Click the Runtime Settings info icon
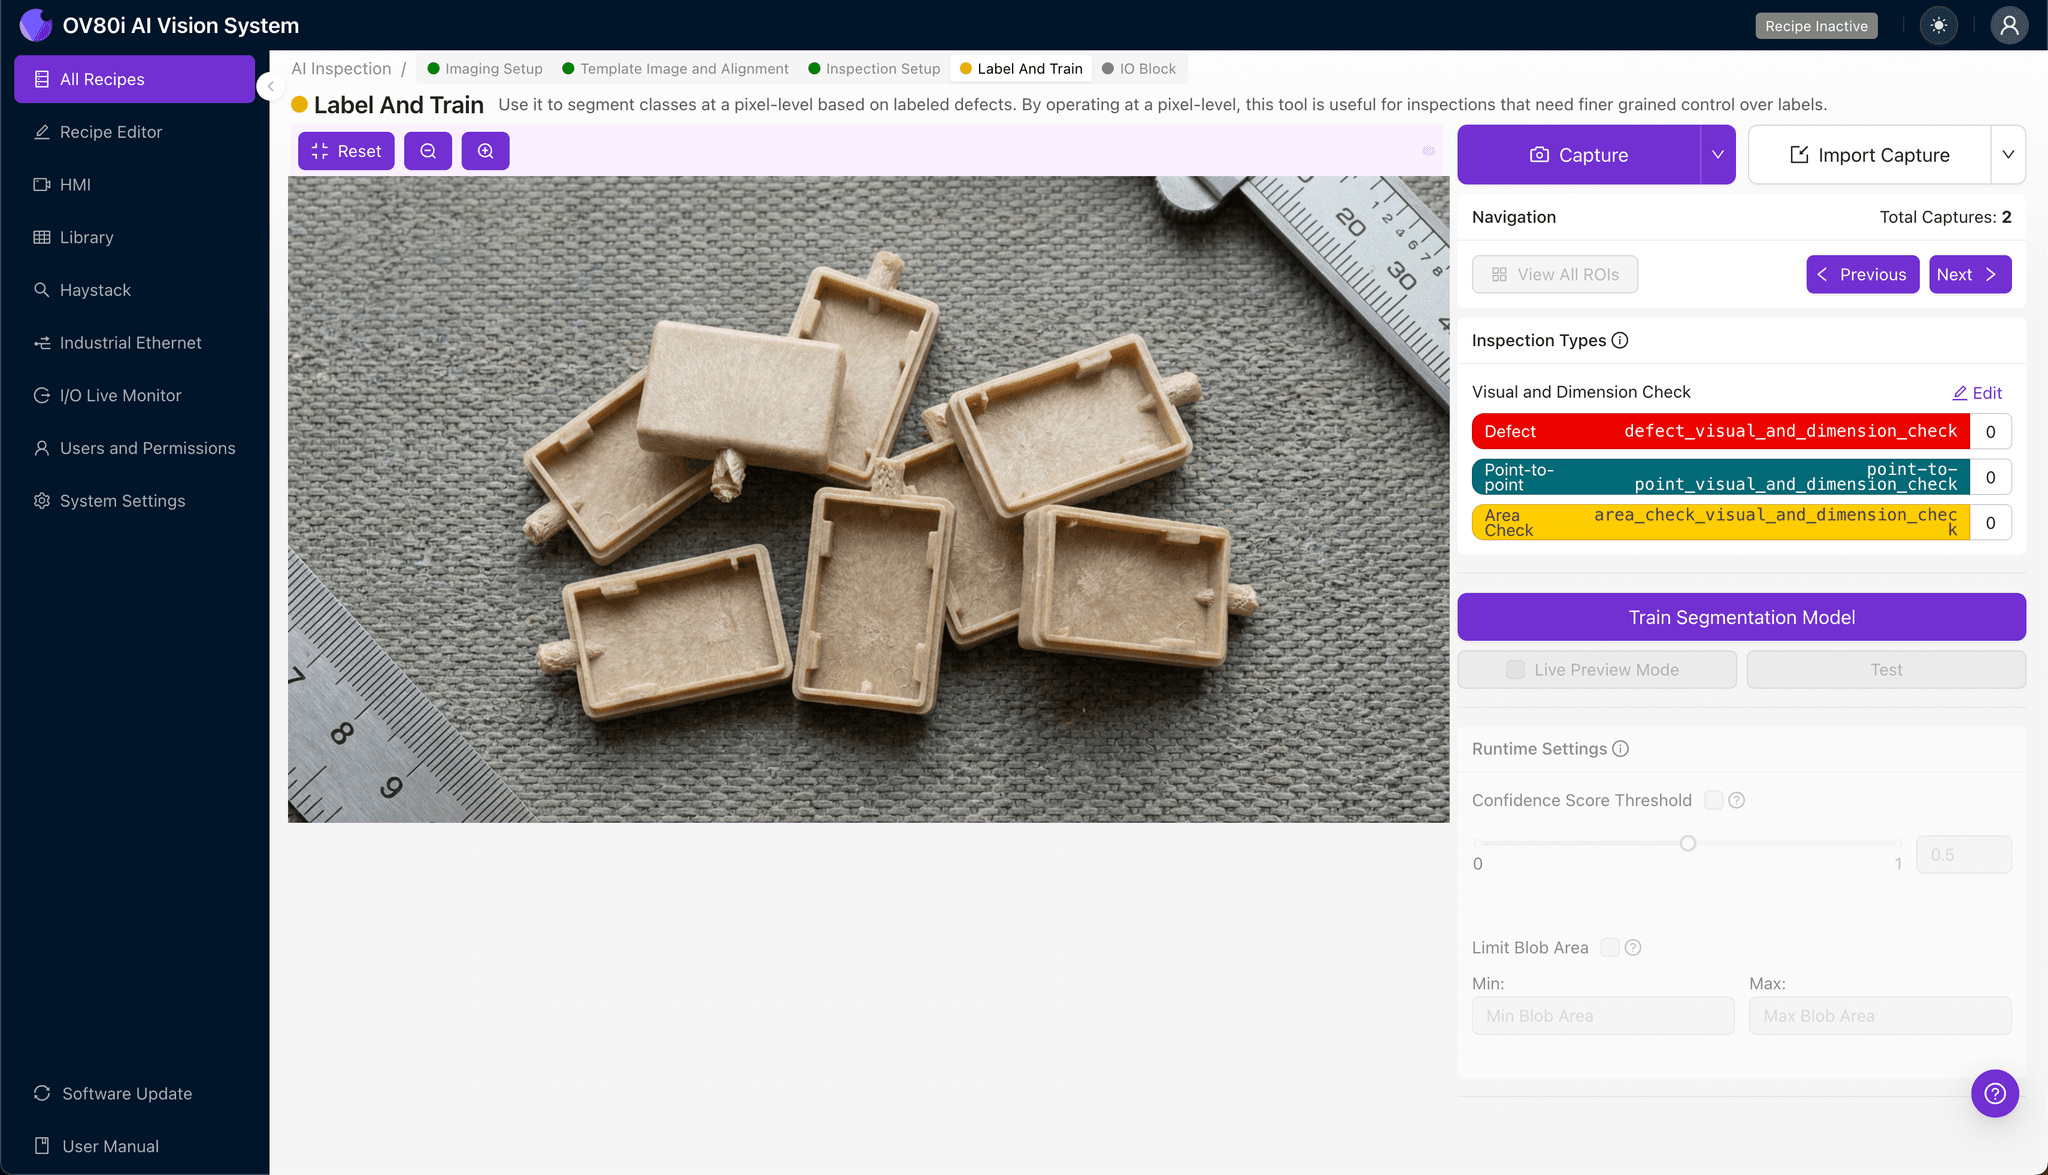 pyautogui.click(x=1621, y=749)
